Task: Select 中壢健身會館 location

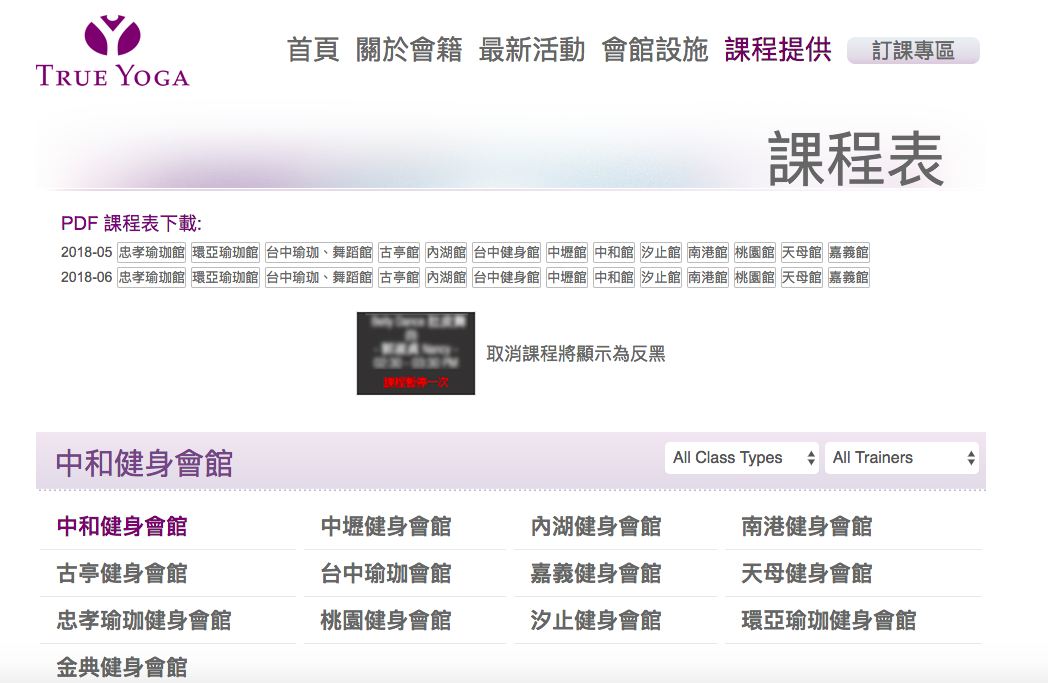Action: coord(386,527)
